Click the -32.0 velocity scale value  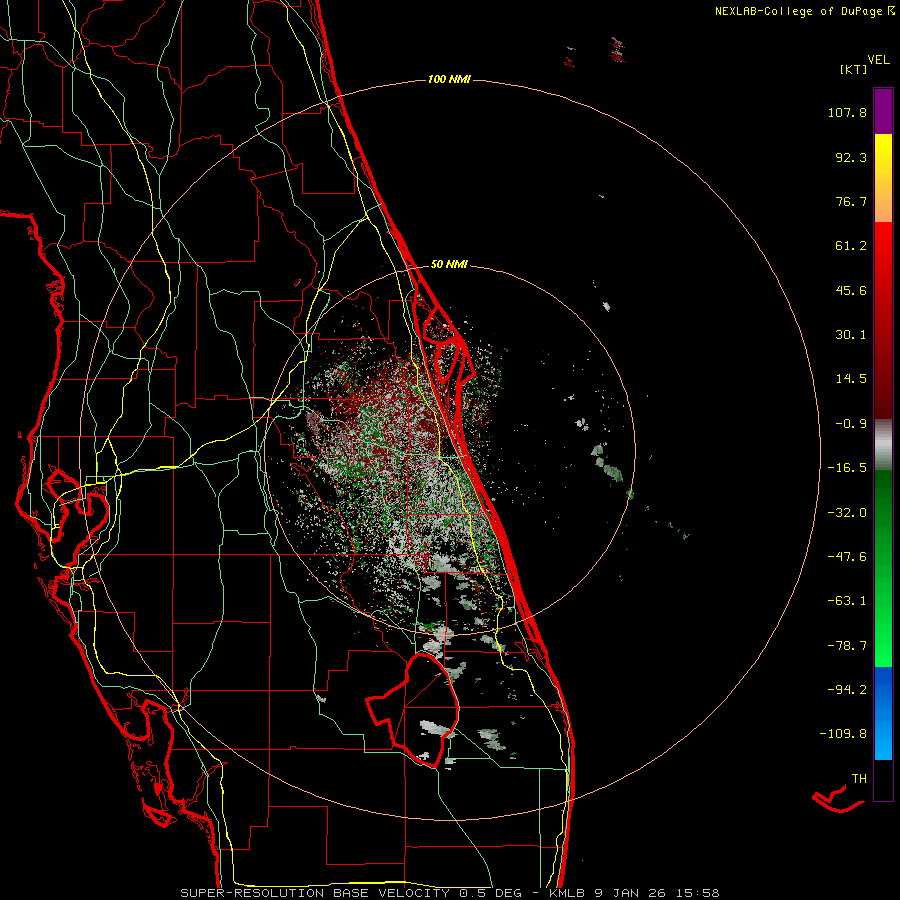847,513
